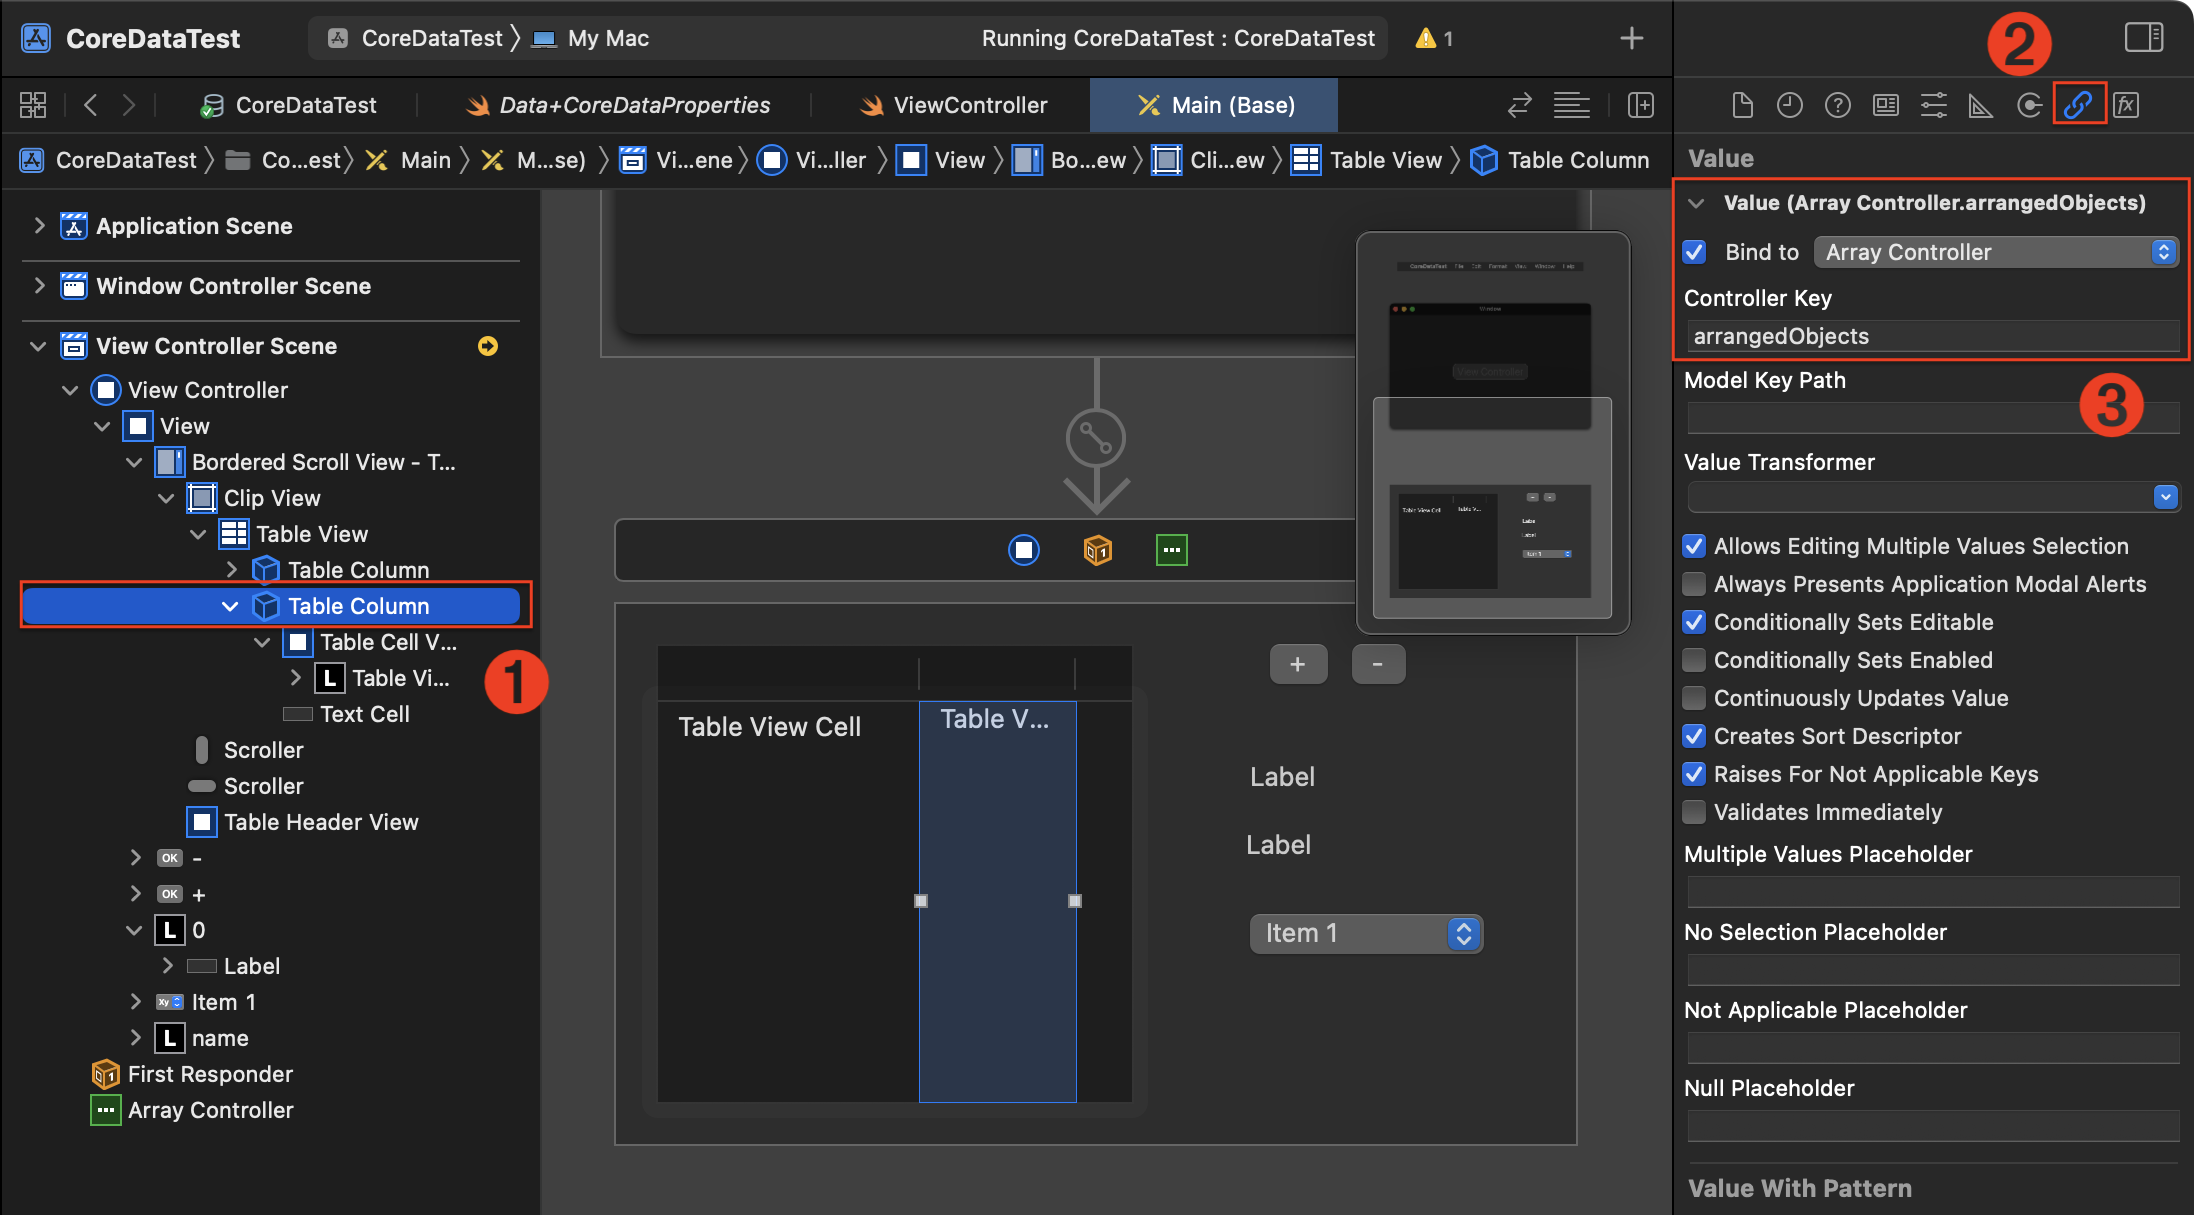
Task: Show the Size inspector ruler icon
Action: point(1980,105)
